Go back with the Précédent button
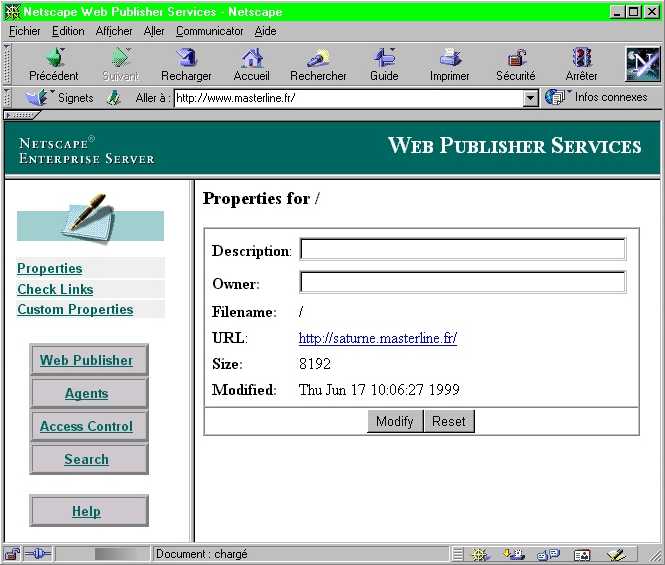665x565 pixels. pos(54,64)
